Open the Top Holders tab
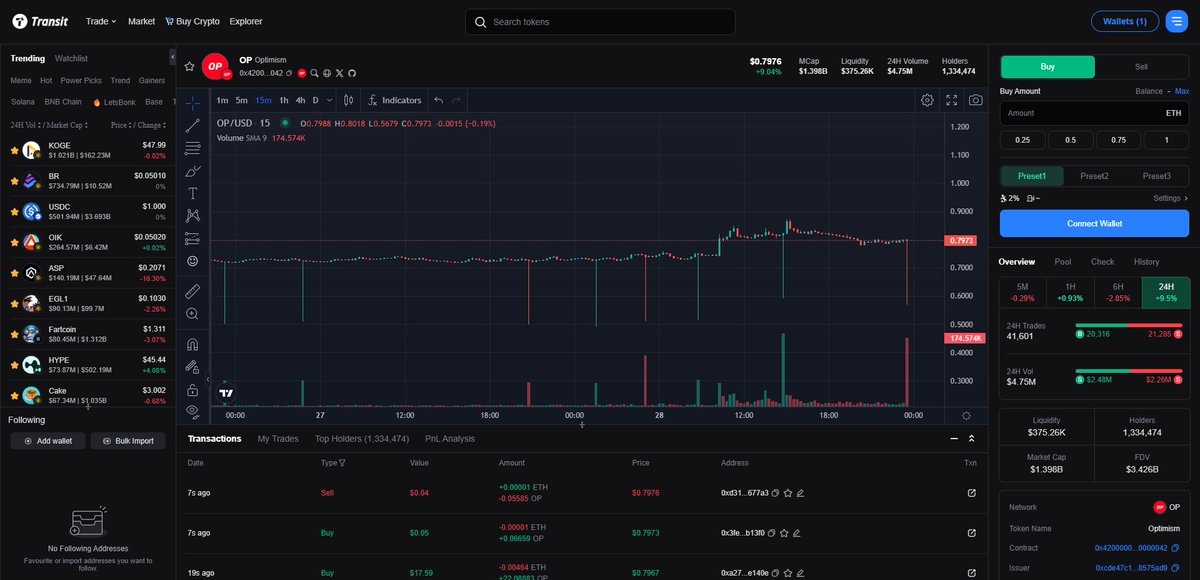1200x580 pixels. tap(361, 439)
